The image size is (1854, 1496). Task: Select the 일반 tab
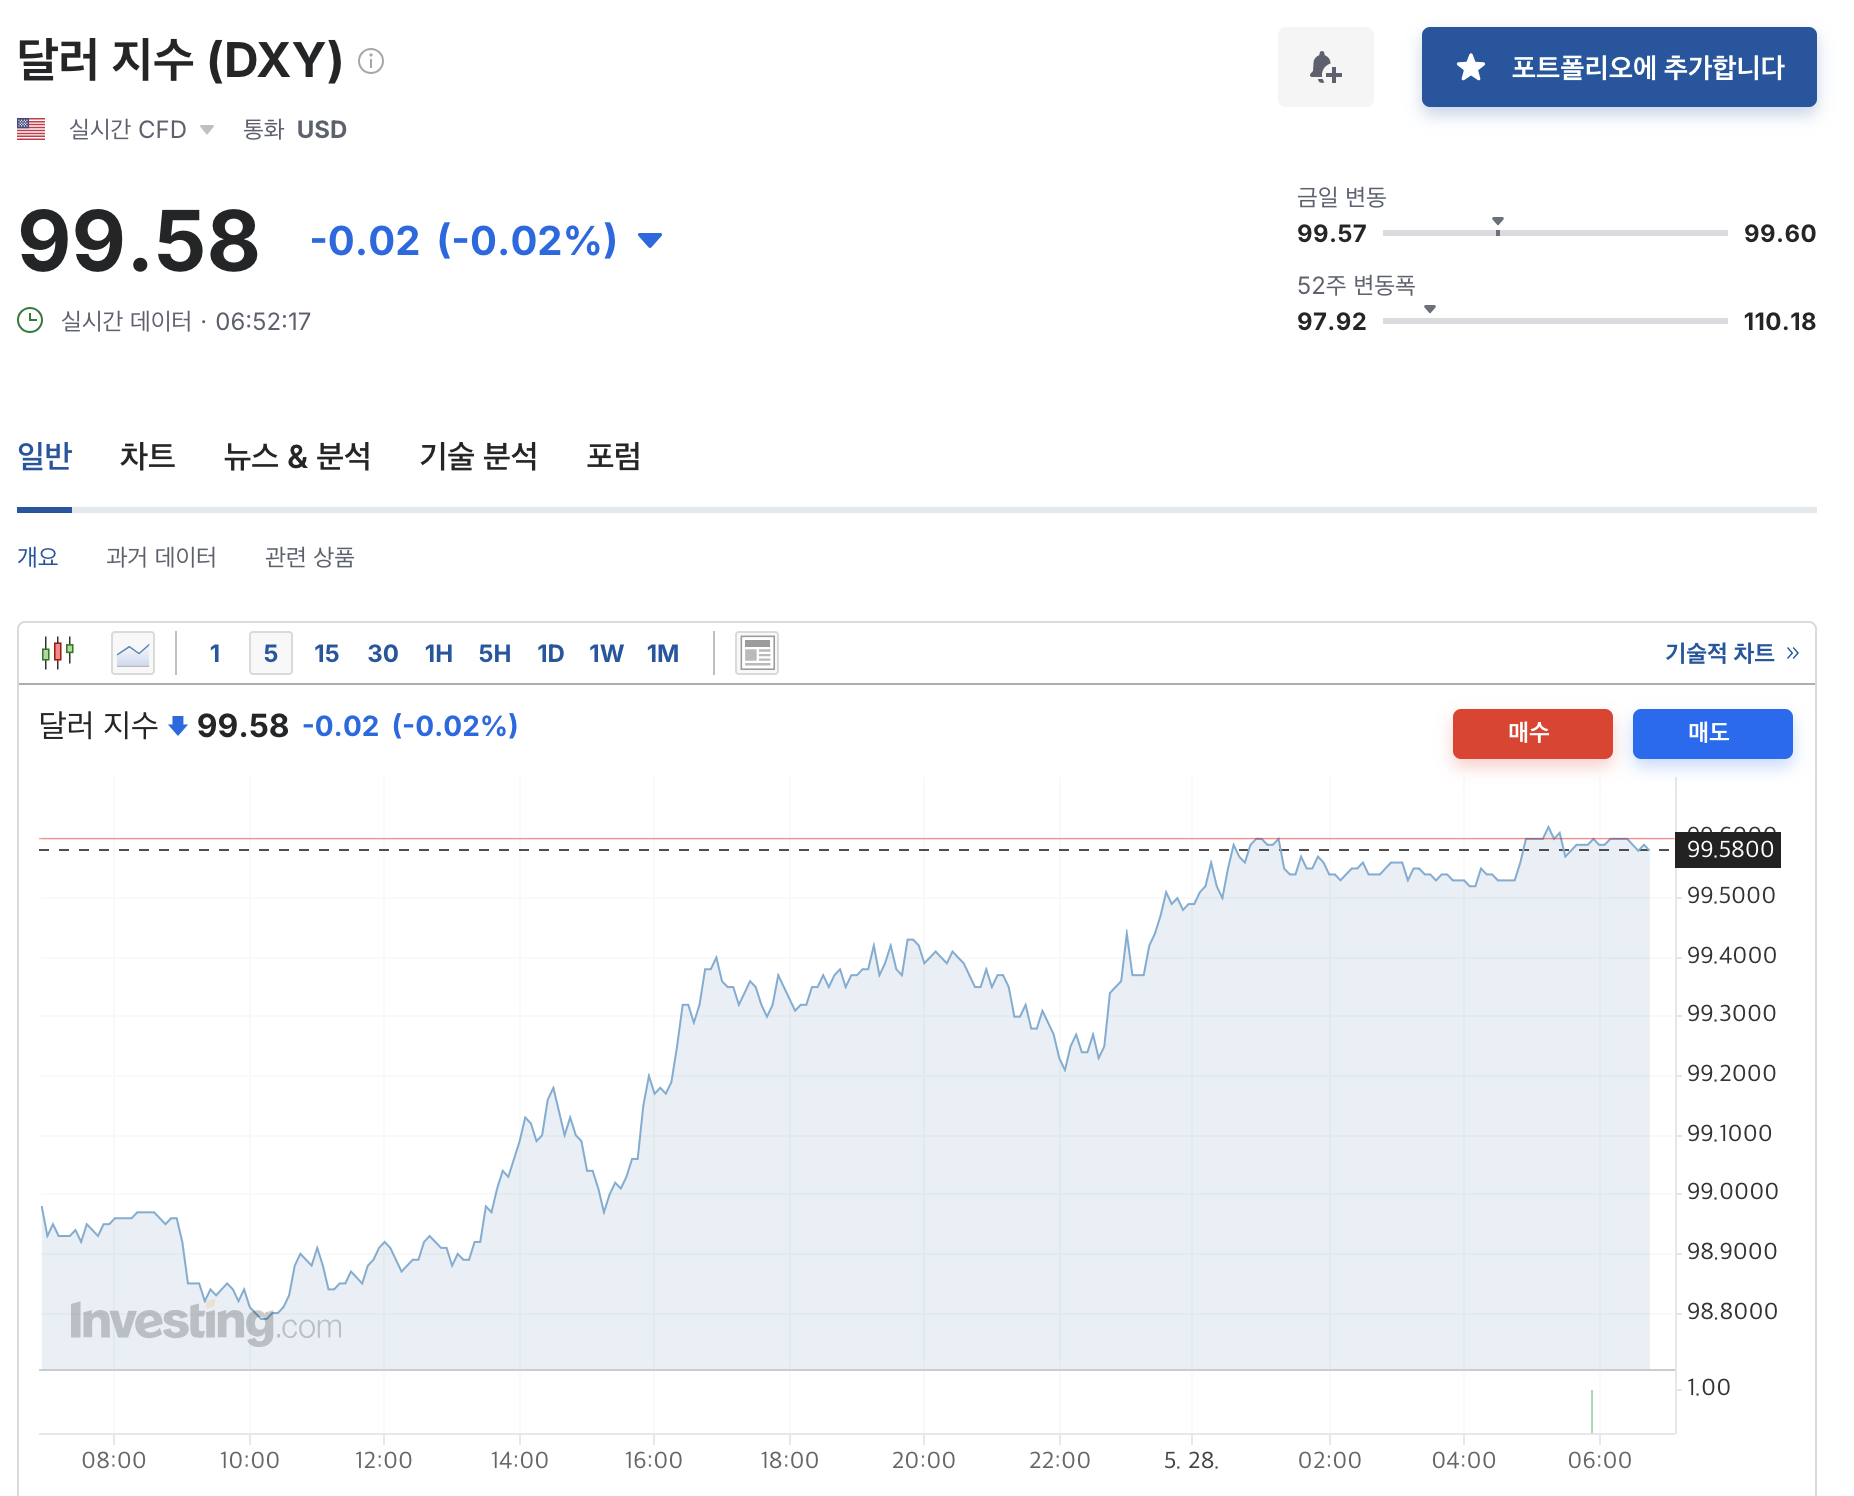coord(45,456)
